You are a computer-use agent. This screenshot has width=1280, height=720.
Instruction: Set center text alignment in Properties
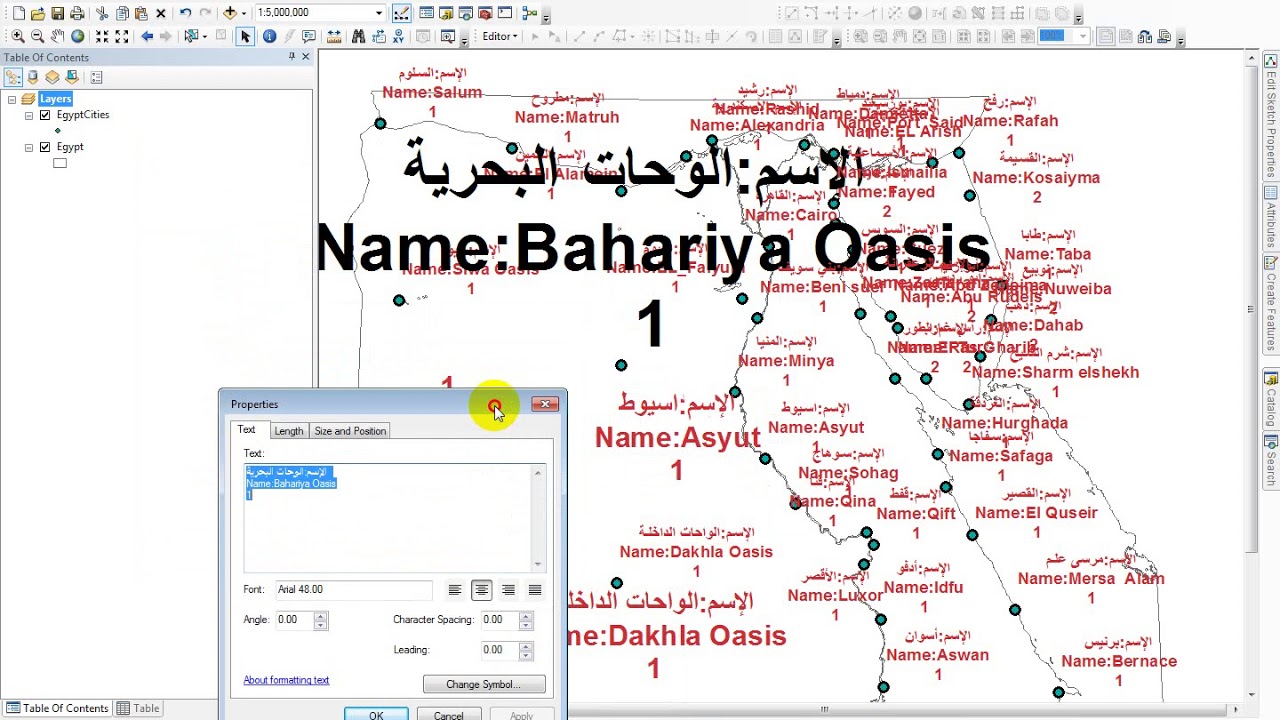481,590
